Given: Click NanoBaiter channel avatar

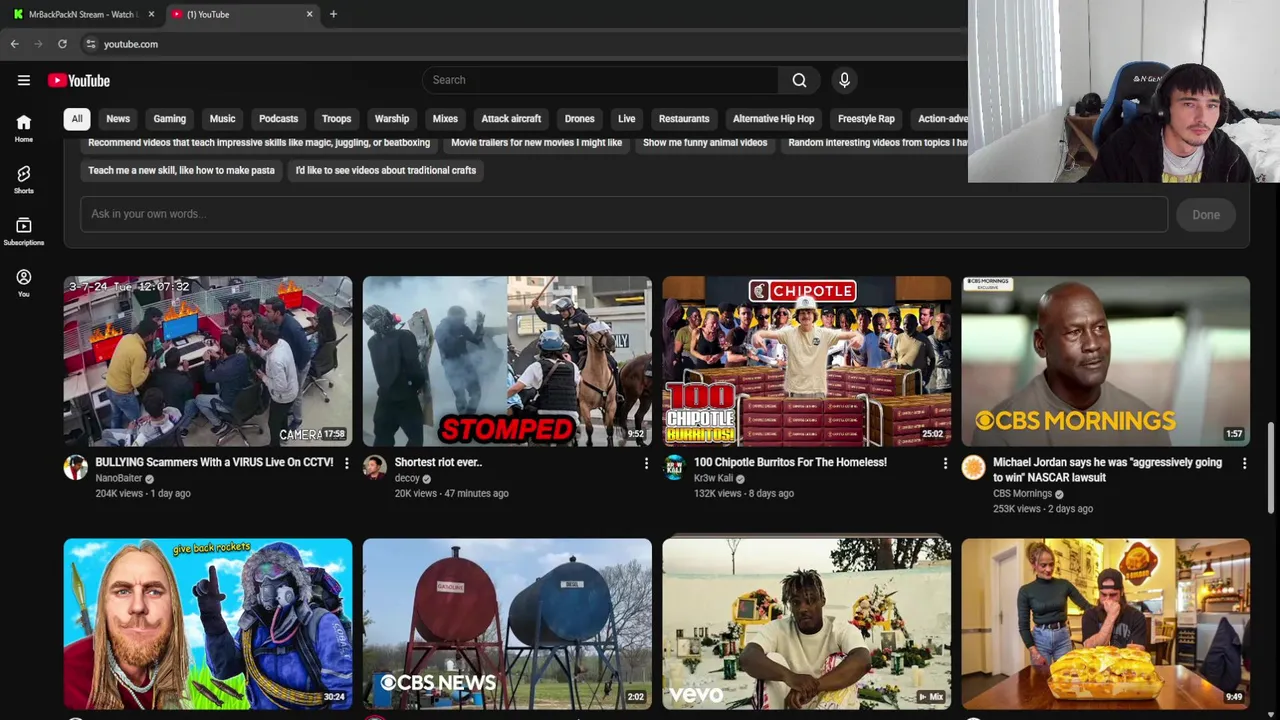Looking at the screenshot, I should click(76, 467).
